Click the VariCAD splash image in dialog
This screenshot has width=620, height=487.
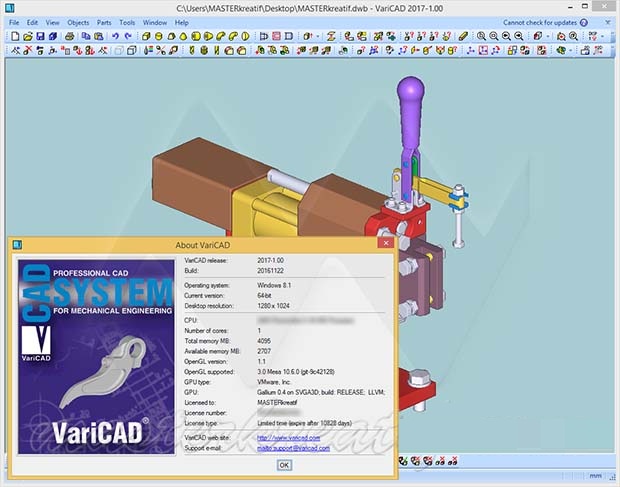click(96, 357)
